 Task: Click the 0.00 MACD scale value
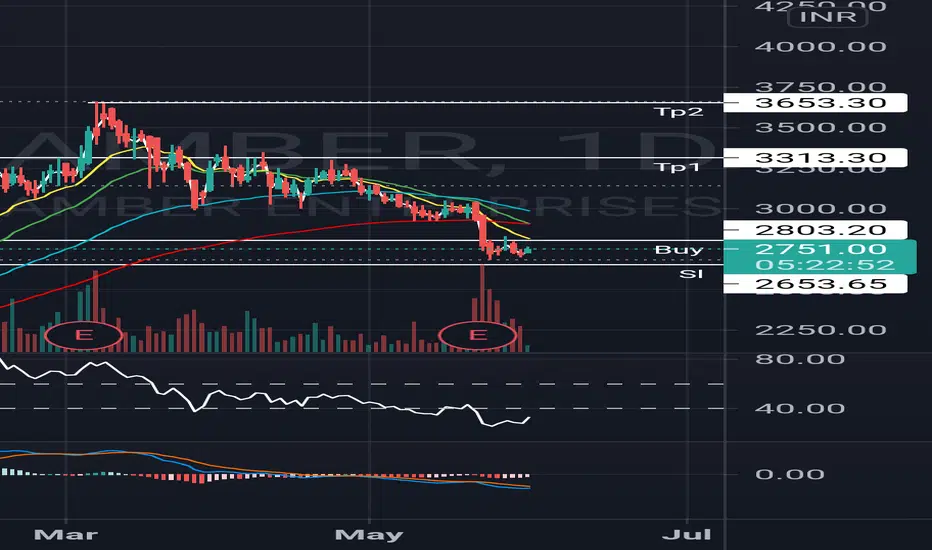[790, 474]
